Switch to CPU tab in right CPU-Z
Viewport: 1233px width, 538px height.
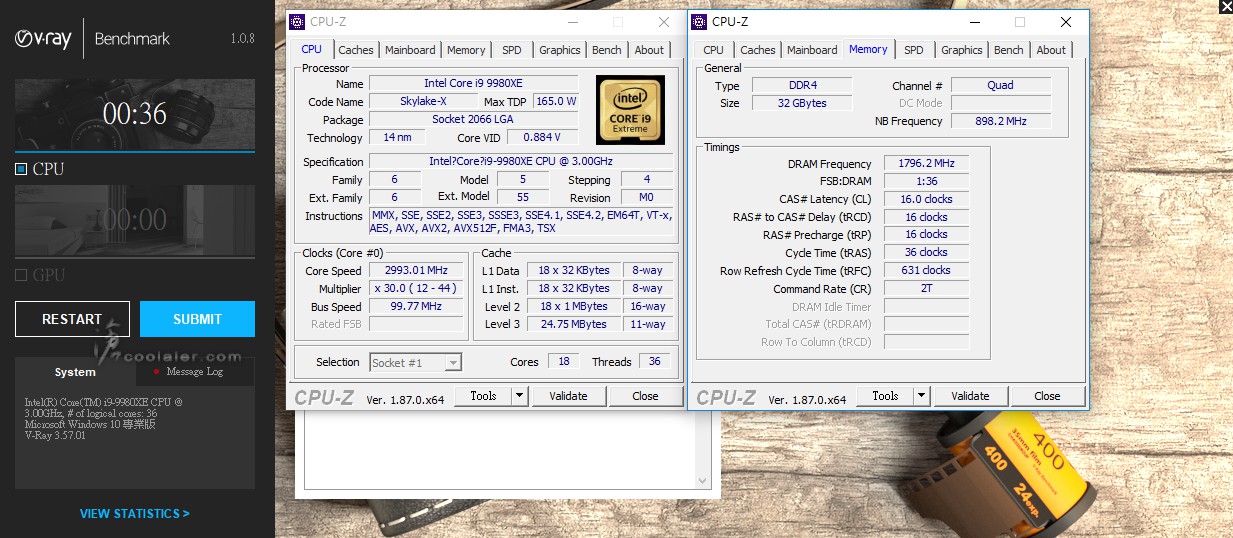(x=714, y=50)
